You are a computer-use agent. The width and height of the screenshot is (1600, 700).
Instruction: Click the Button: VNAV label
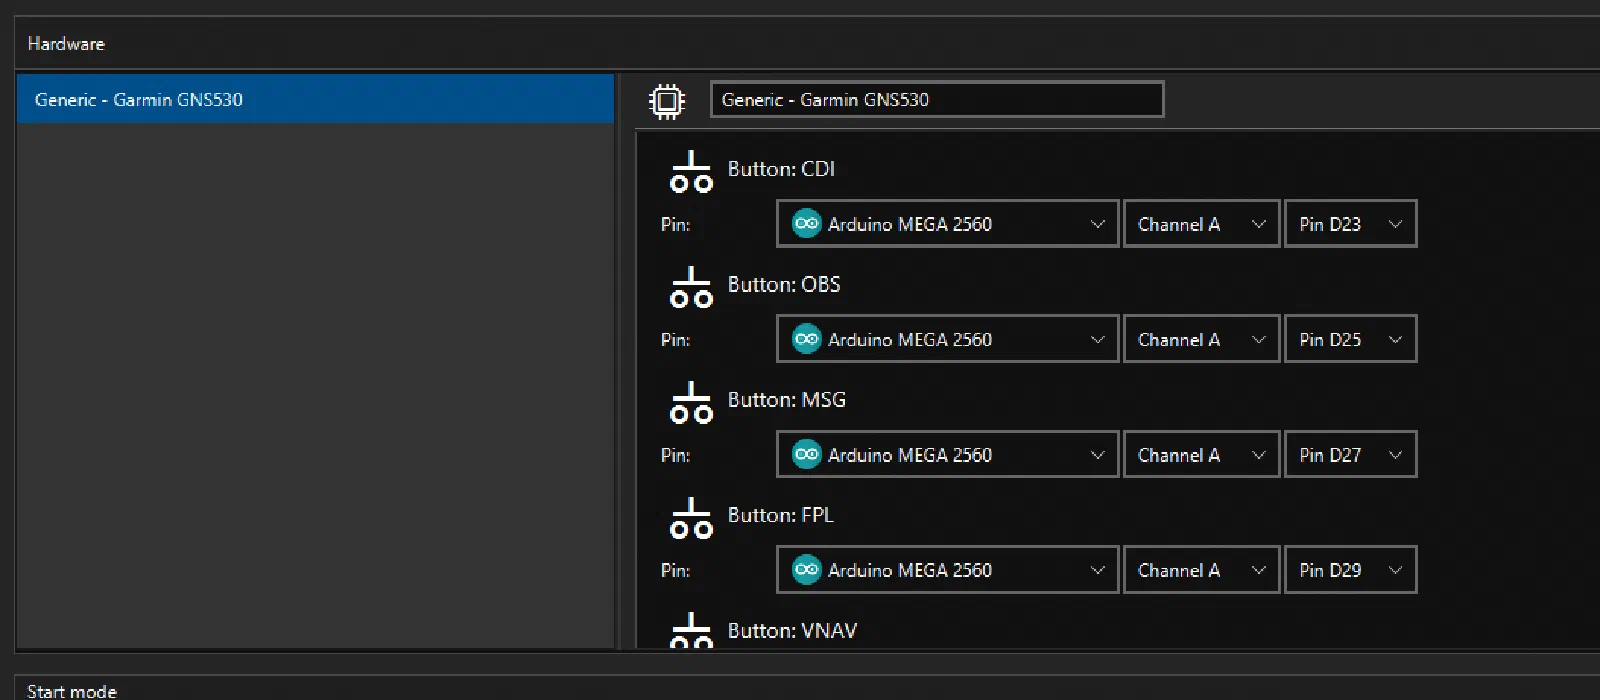pos(792,630)
